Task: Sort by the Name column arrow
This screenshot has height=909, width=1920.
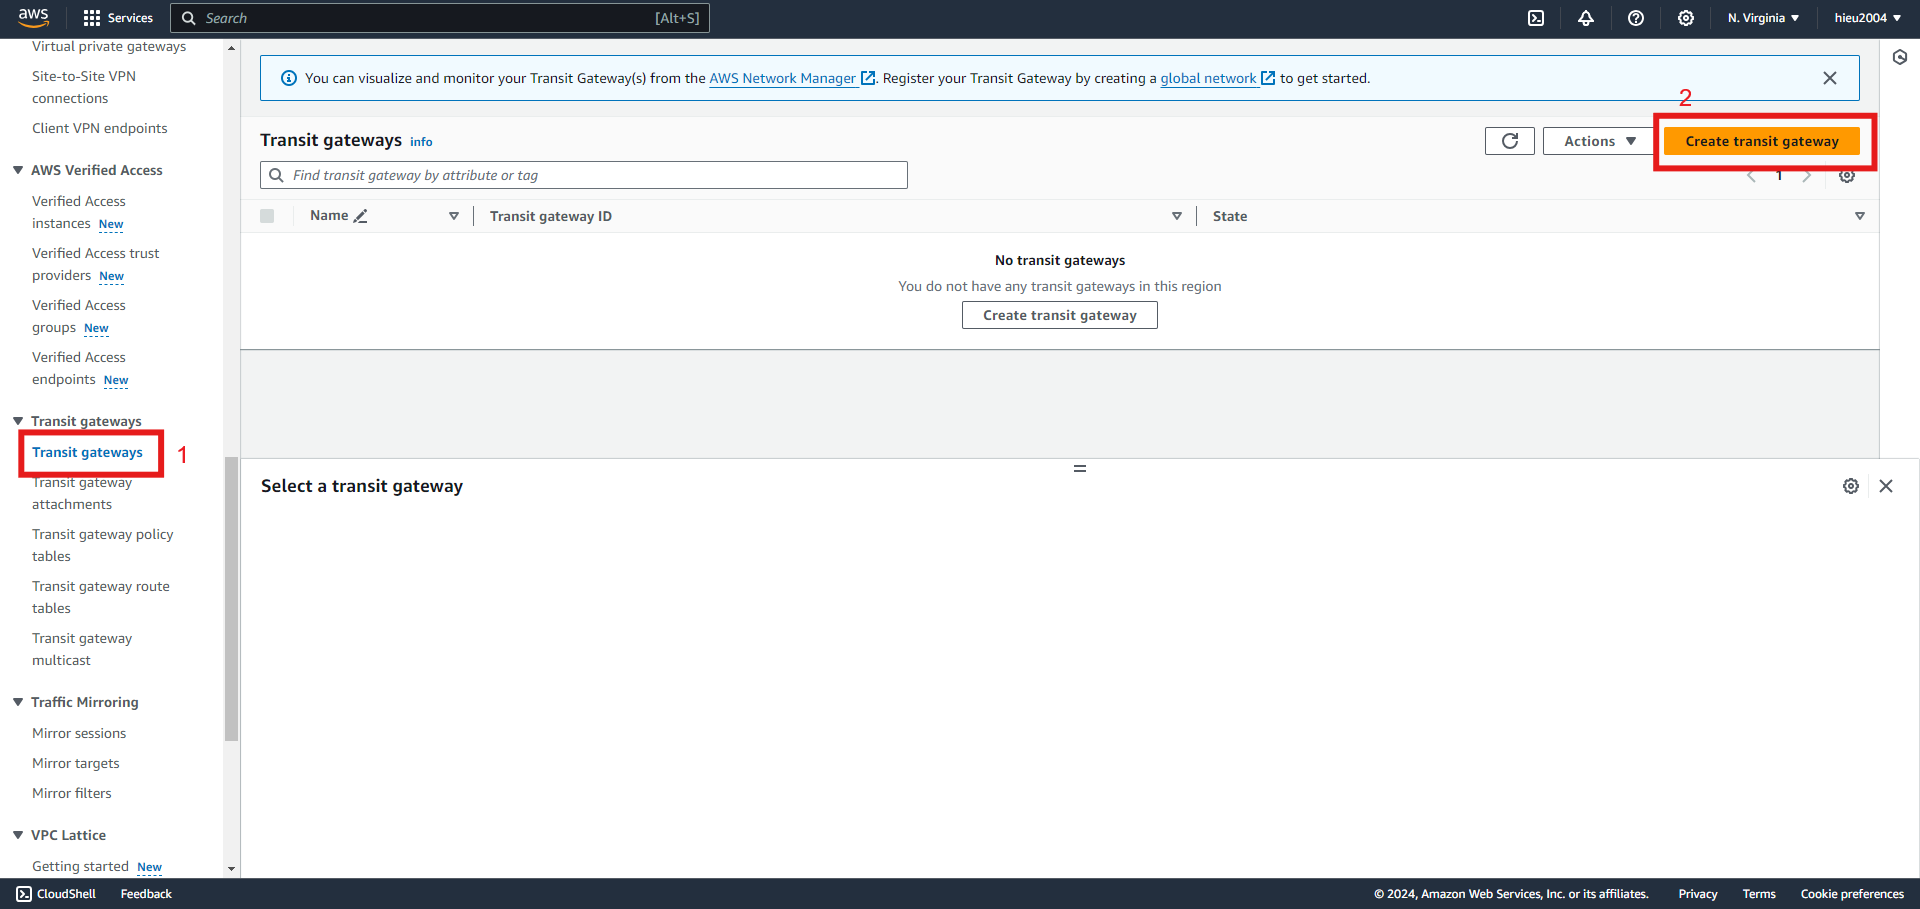Action: [x=454, y=216]
